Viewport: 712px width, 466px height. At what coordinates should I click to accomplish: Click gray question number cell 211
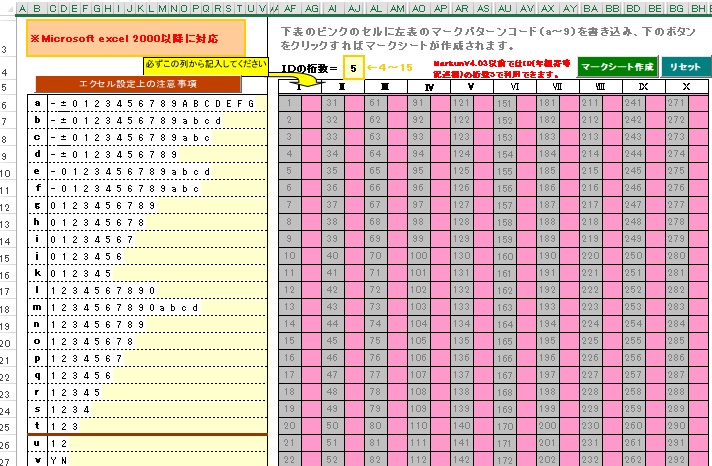point(590,103)
